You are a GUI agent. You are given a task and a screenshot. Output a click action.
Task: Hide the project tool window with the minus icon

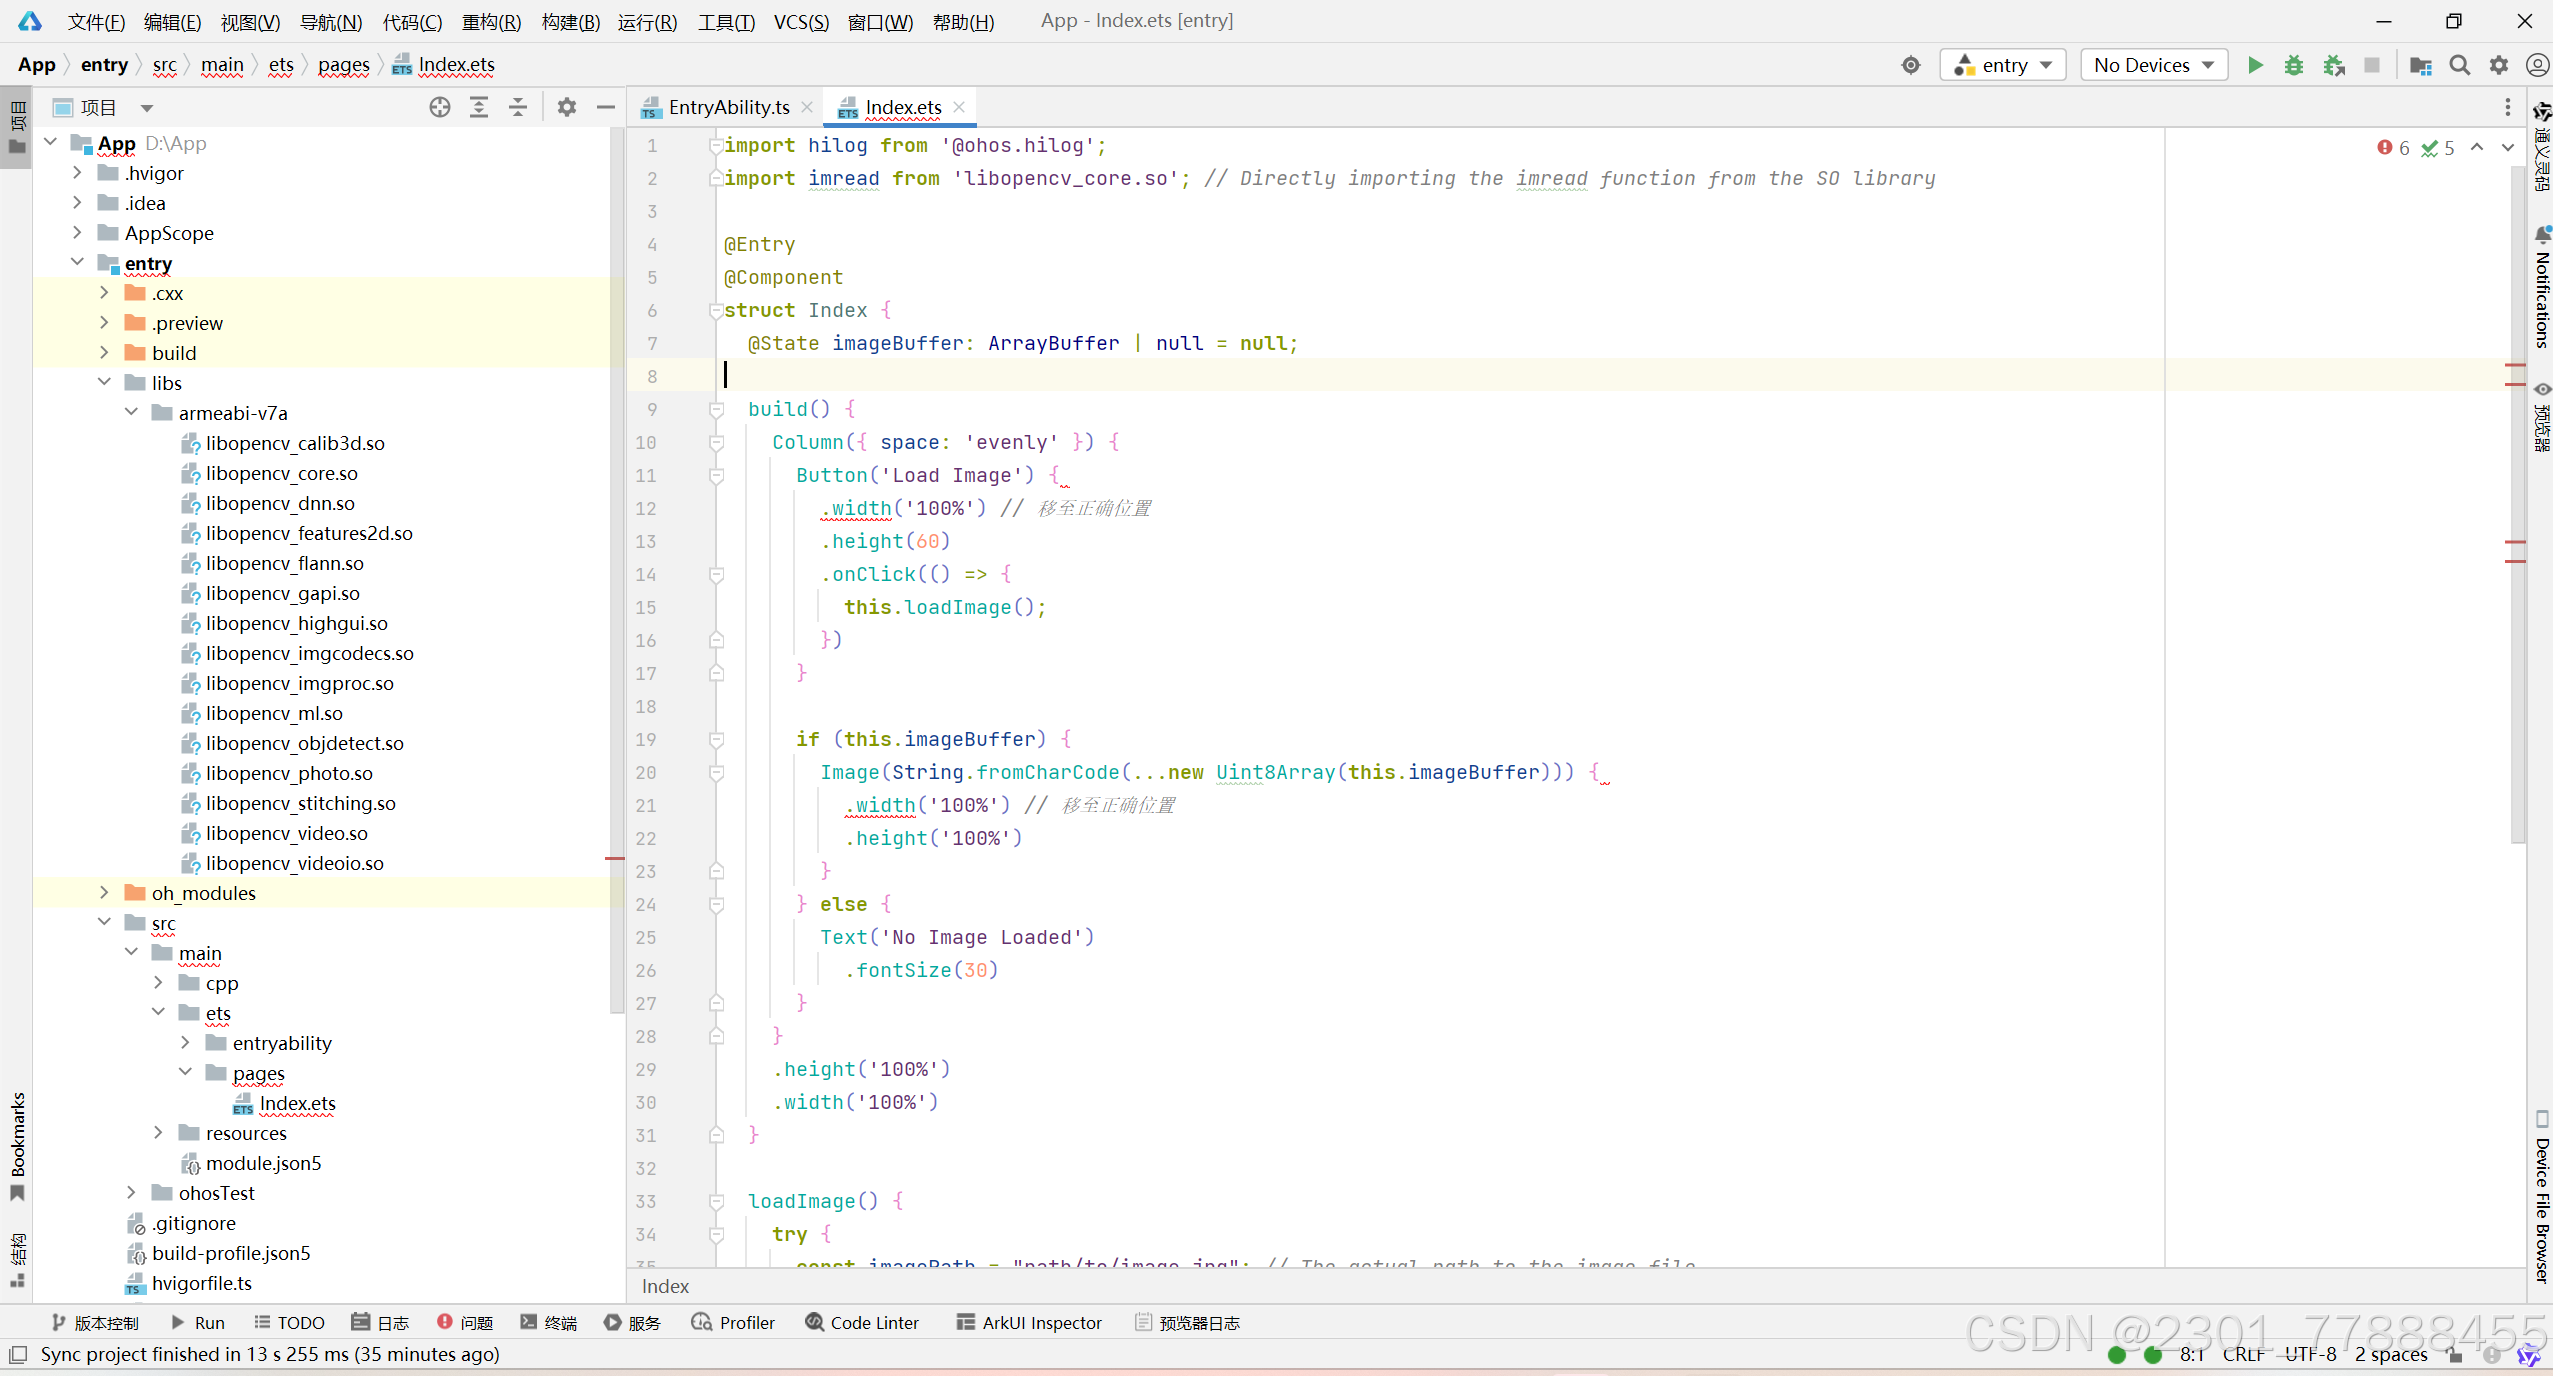click(605, 107)
